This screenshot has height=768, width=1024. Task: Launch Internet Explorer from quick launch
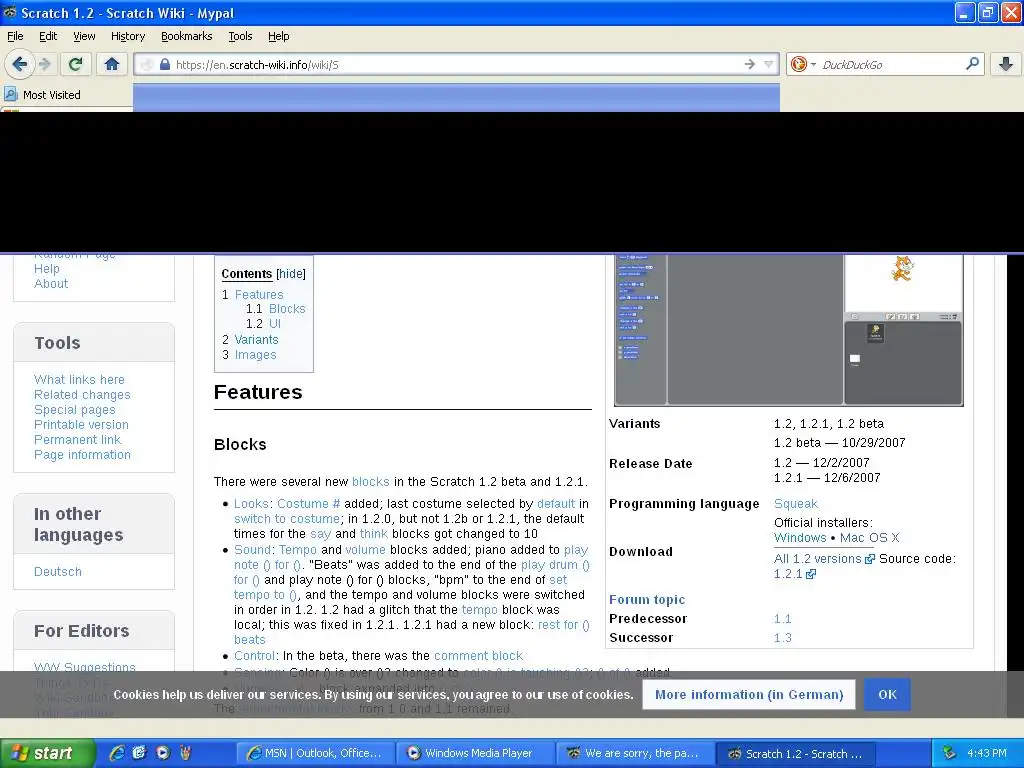(x=117, y=753)
